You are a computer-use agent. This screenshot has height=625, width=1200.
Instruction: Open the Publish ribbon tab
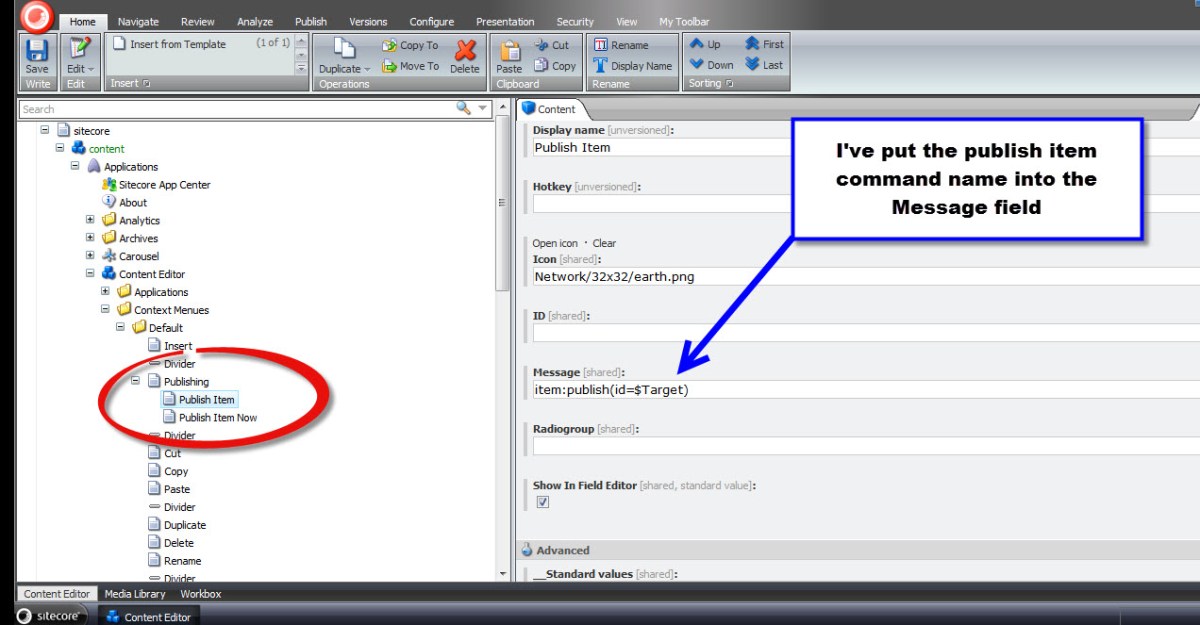tap(310, 22)
